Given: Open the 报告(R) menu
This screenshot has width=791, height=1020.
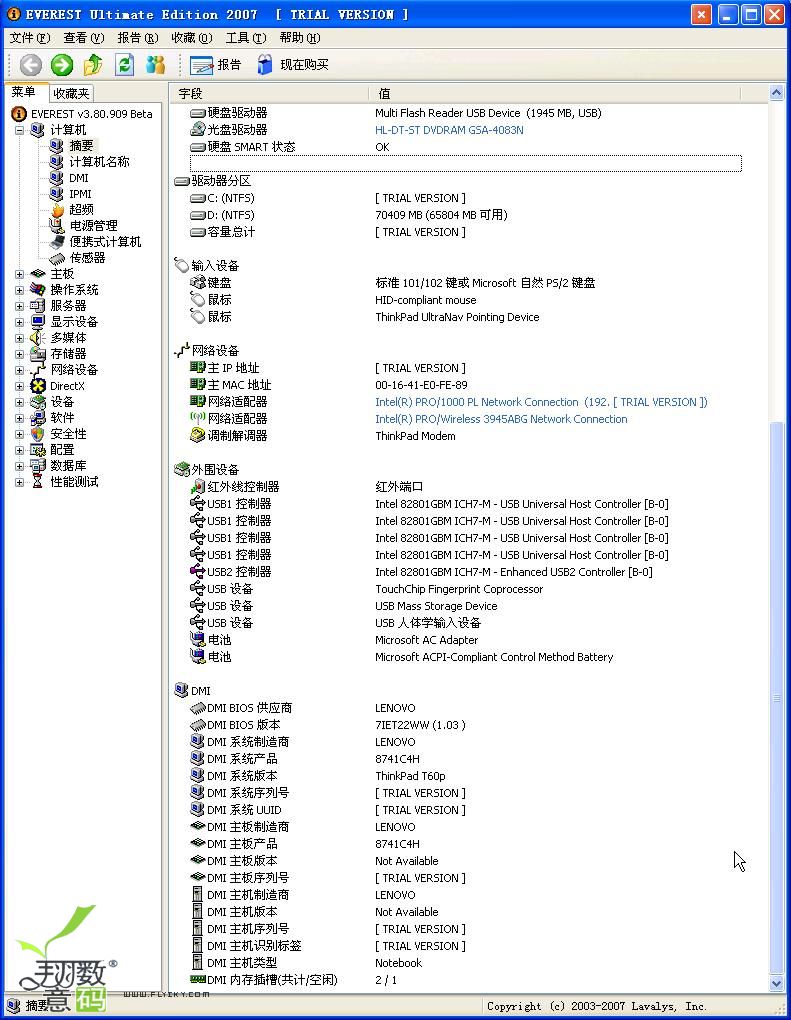Looking at the screenshot, I should (137, 38).
